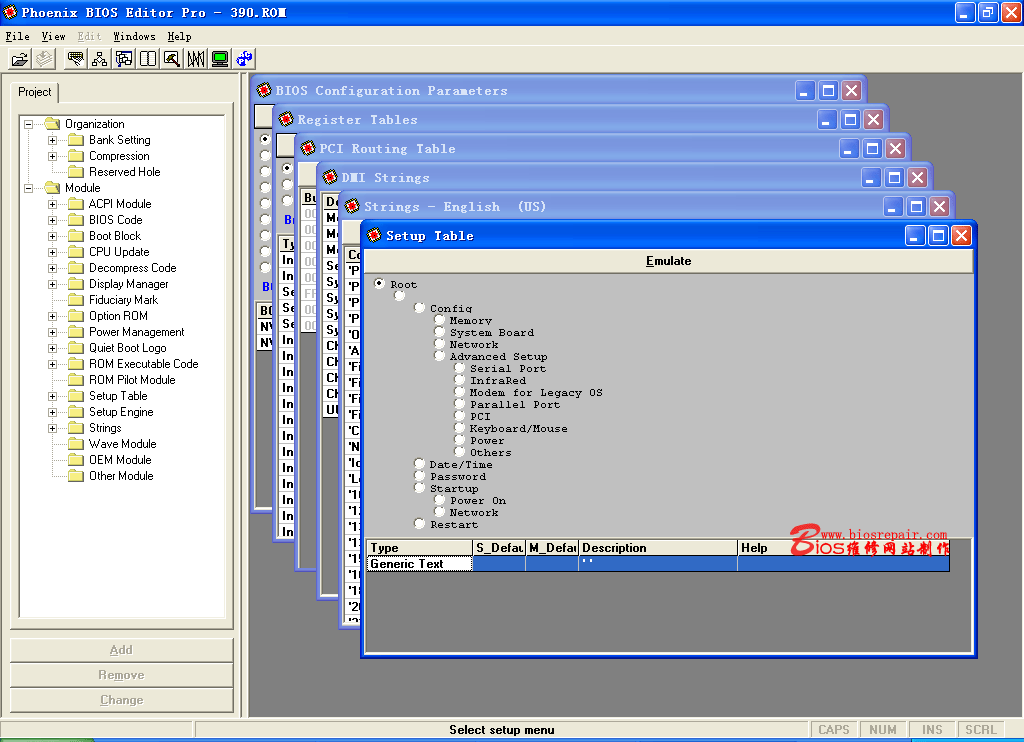Screen dimensions: 1024x742
Task: Select Option ROM in the project tree
Action: (x=118, y=316)
